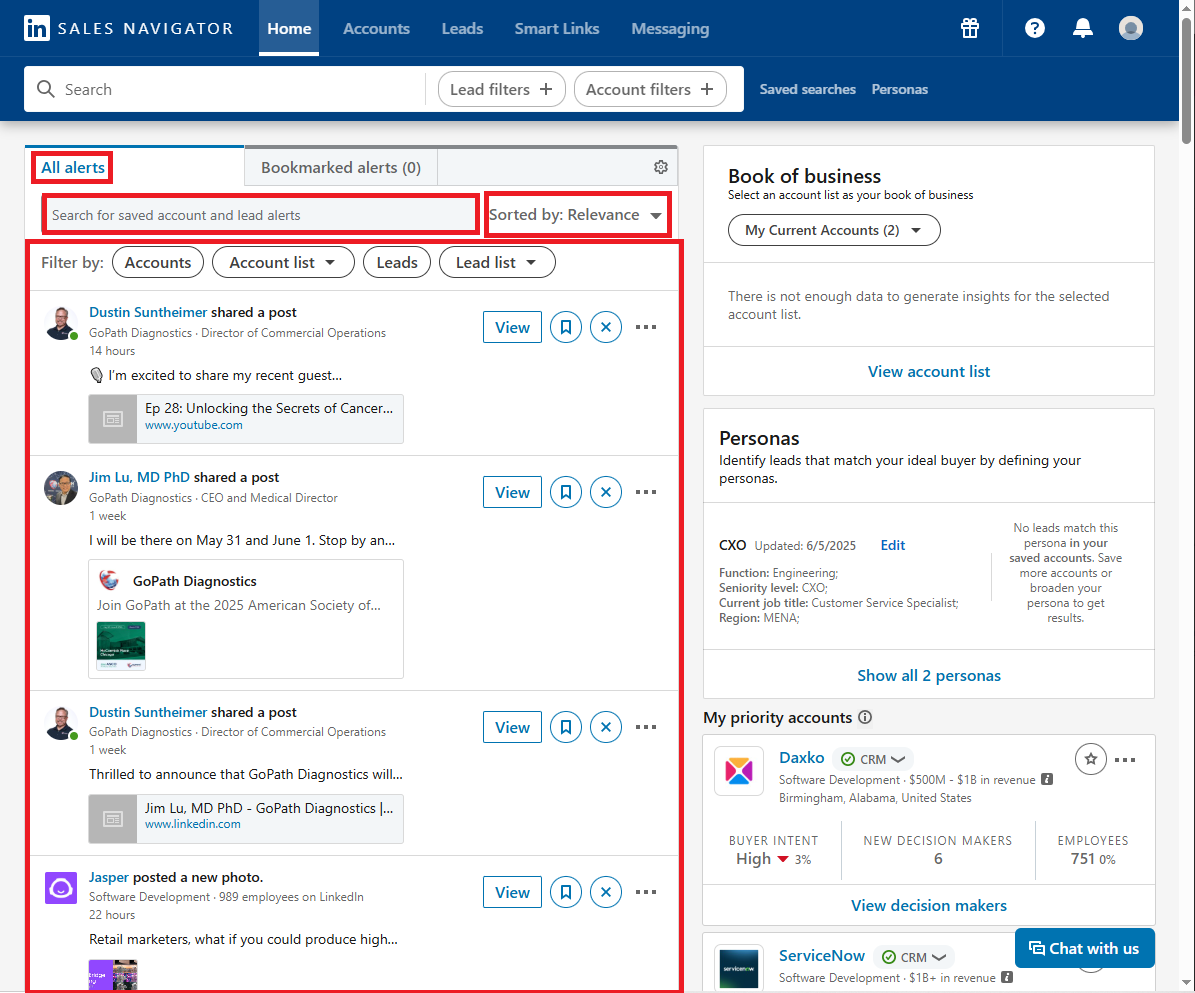
Task: Bookmark Jim Lu's shared post alert
Action: click(565, 492)
